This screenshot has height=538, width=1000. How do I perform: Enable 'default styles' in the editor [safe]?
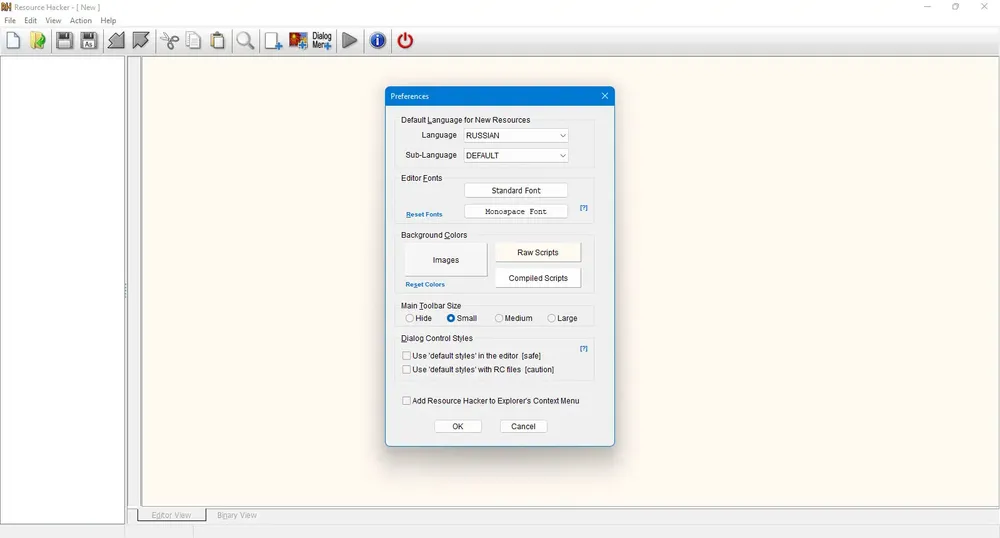[x=471, y=356]
